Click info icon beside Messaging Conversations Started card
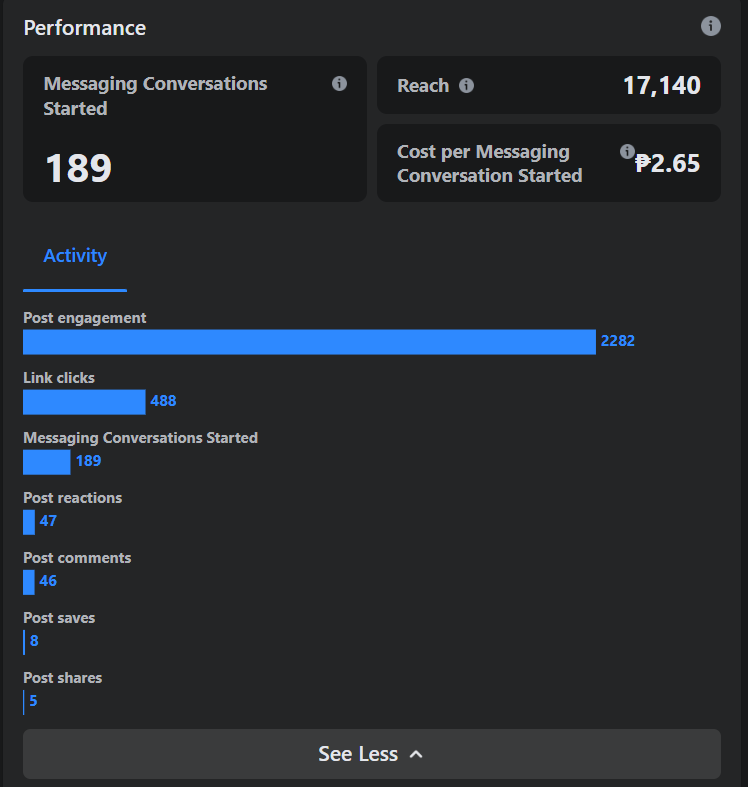The height and width of the screenshot is (787, 748). [339, 84]
